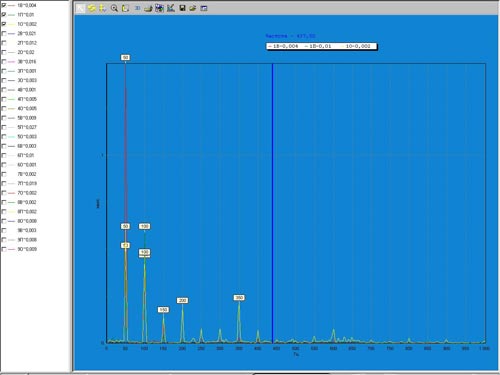Enable the series checkbox labeled 0.027
This screenshot has width=500, height=375.
click(x=4, y=127)
